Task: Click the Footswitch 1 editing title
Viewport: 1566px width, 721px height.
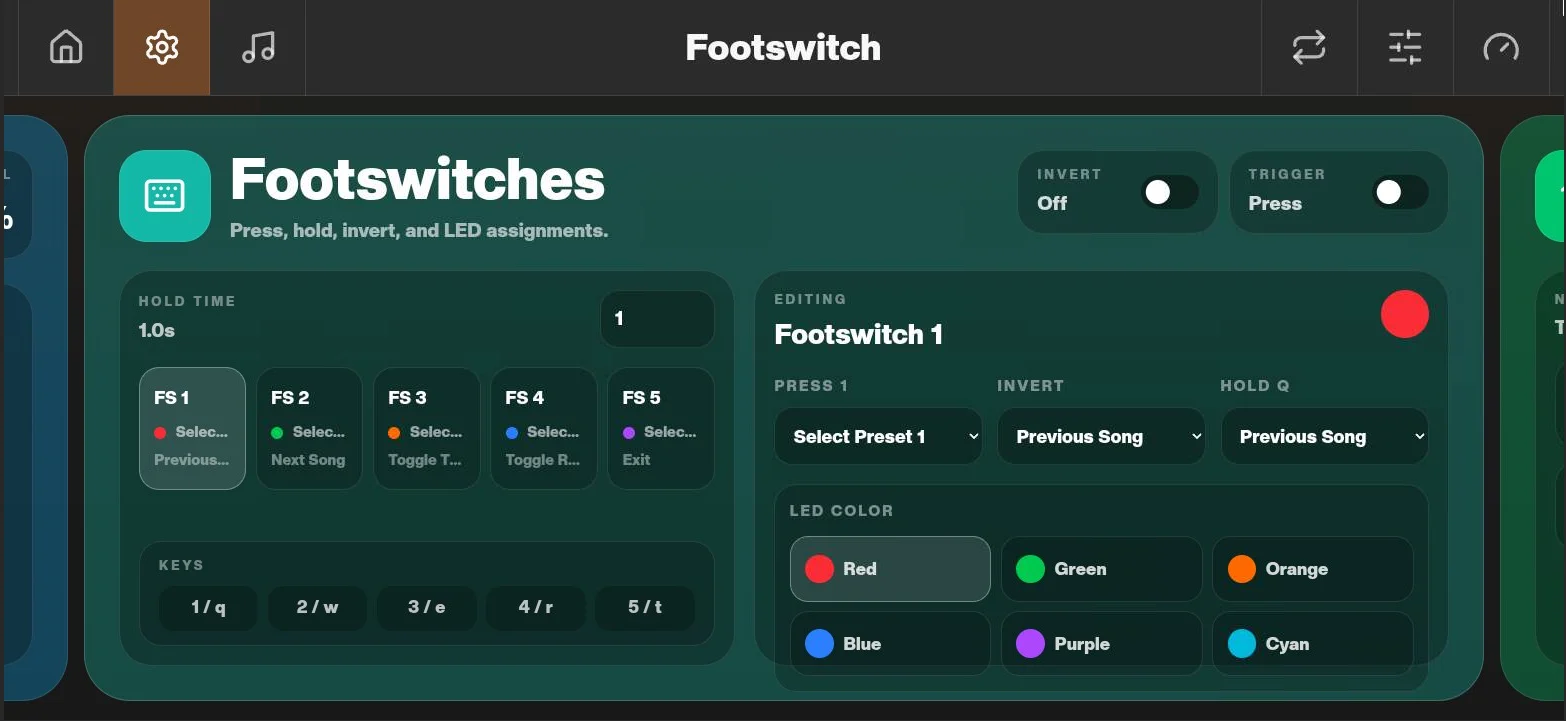Action: click(x=859, y=334)
